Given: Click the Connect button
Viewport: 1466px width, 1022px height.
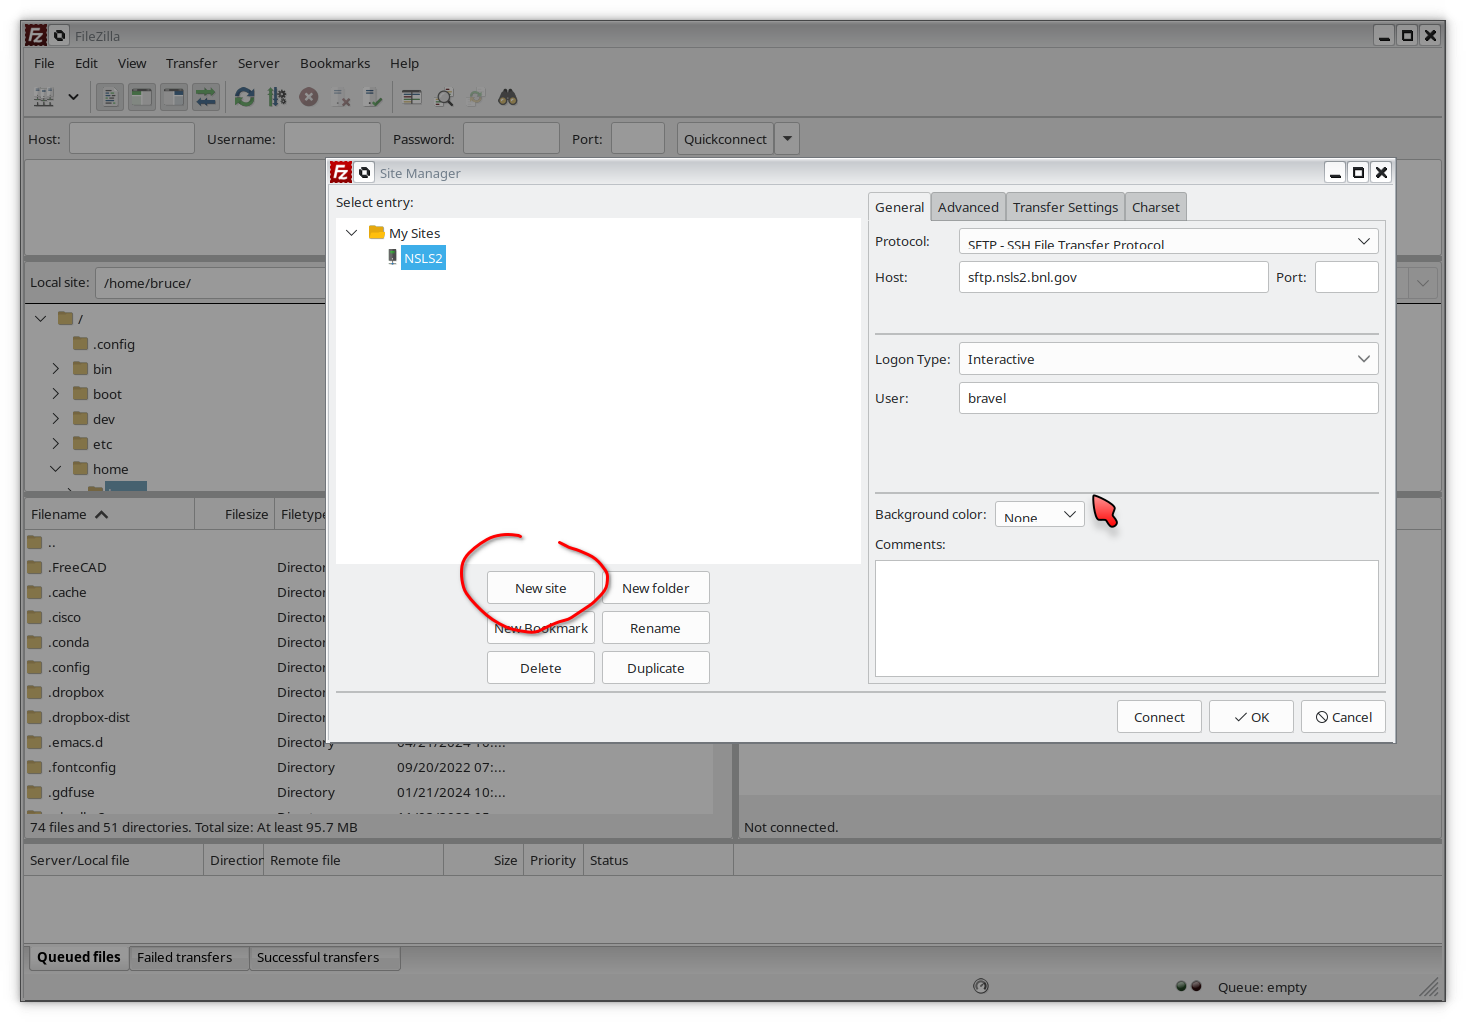Looking at the screenshot, I should [x=1159, y=717].
